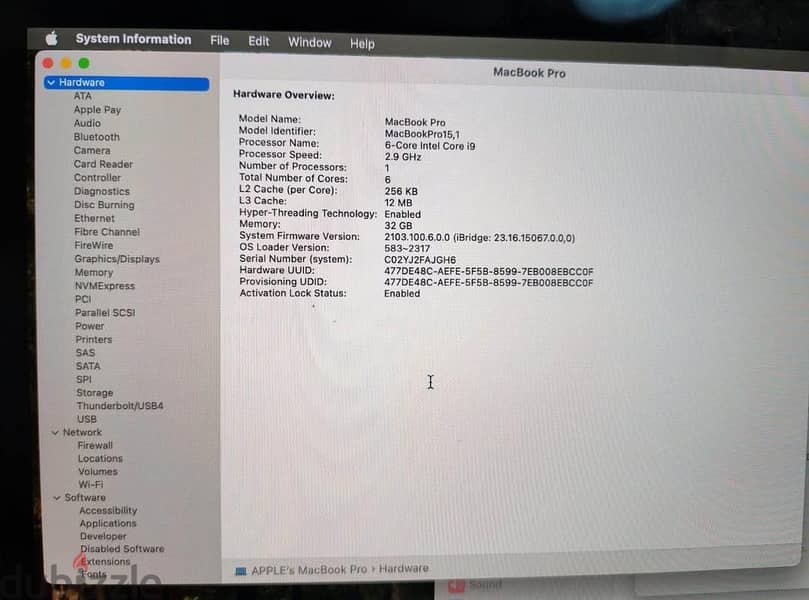The height and width of the screenshot is (600, 809).
Task: Select the Hardware category row
Action: coord(126,83)
